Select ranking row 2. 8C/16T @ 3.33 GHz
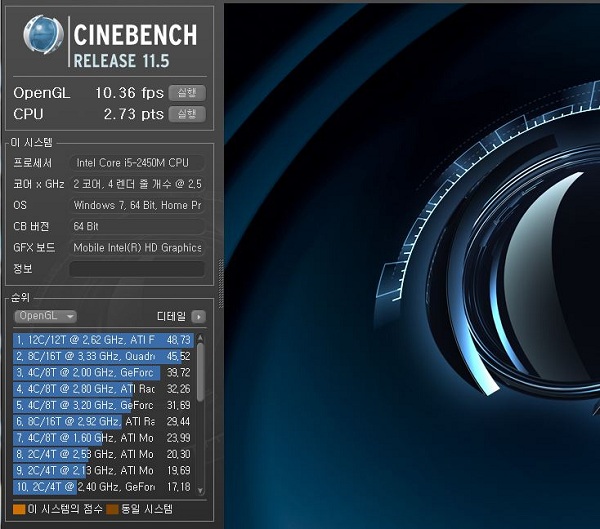 pyautogui.click(x=103, y=356)
